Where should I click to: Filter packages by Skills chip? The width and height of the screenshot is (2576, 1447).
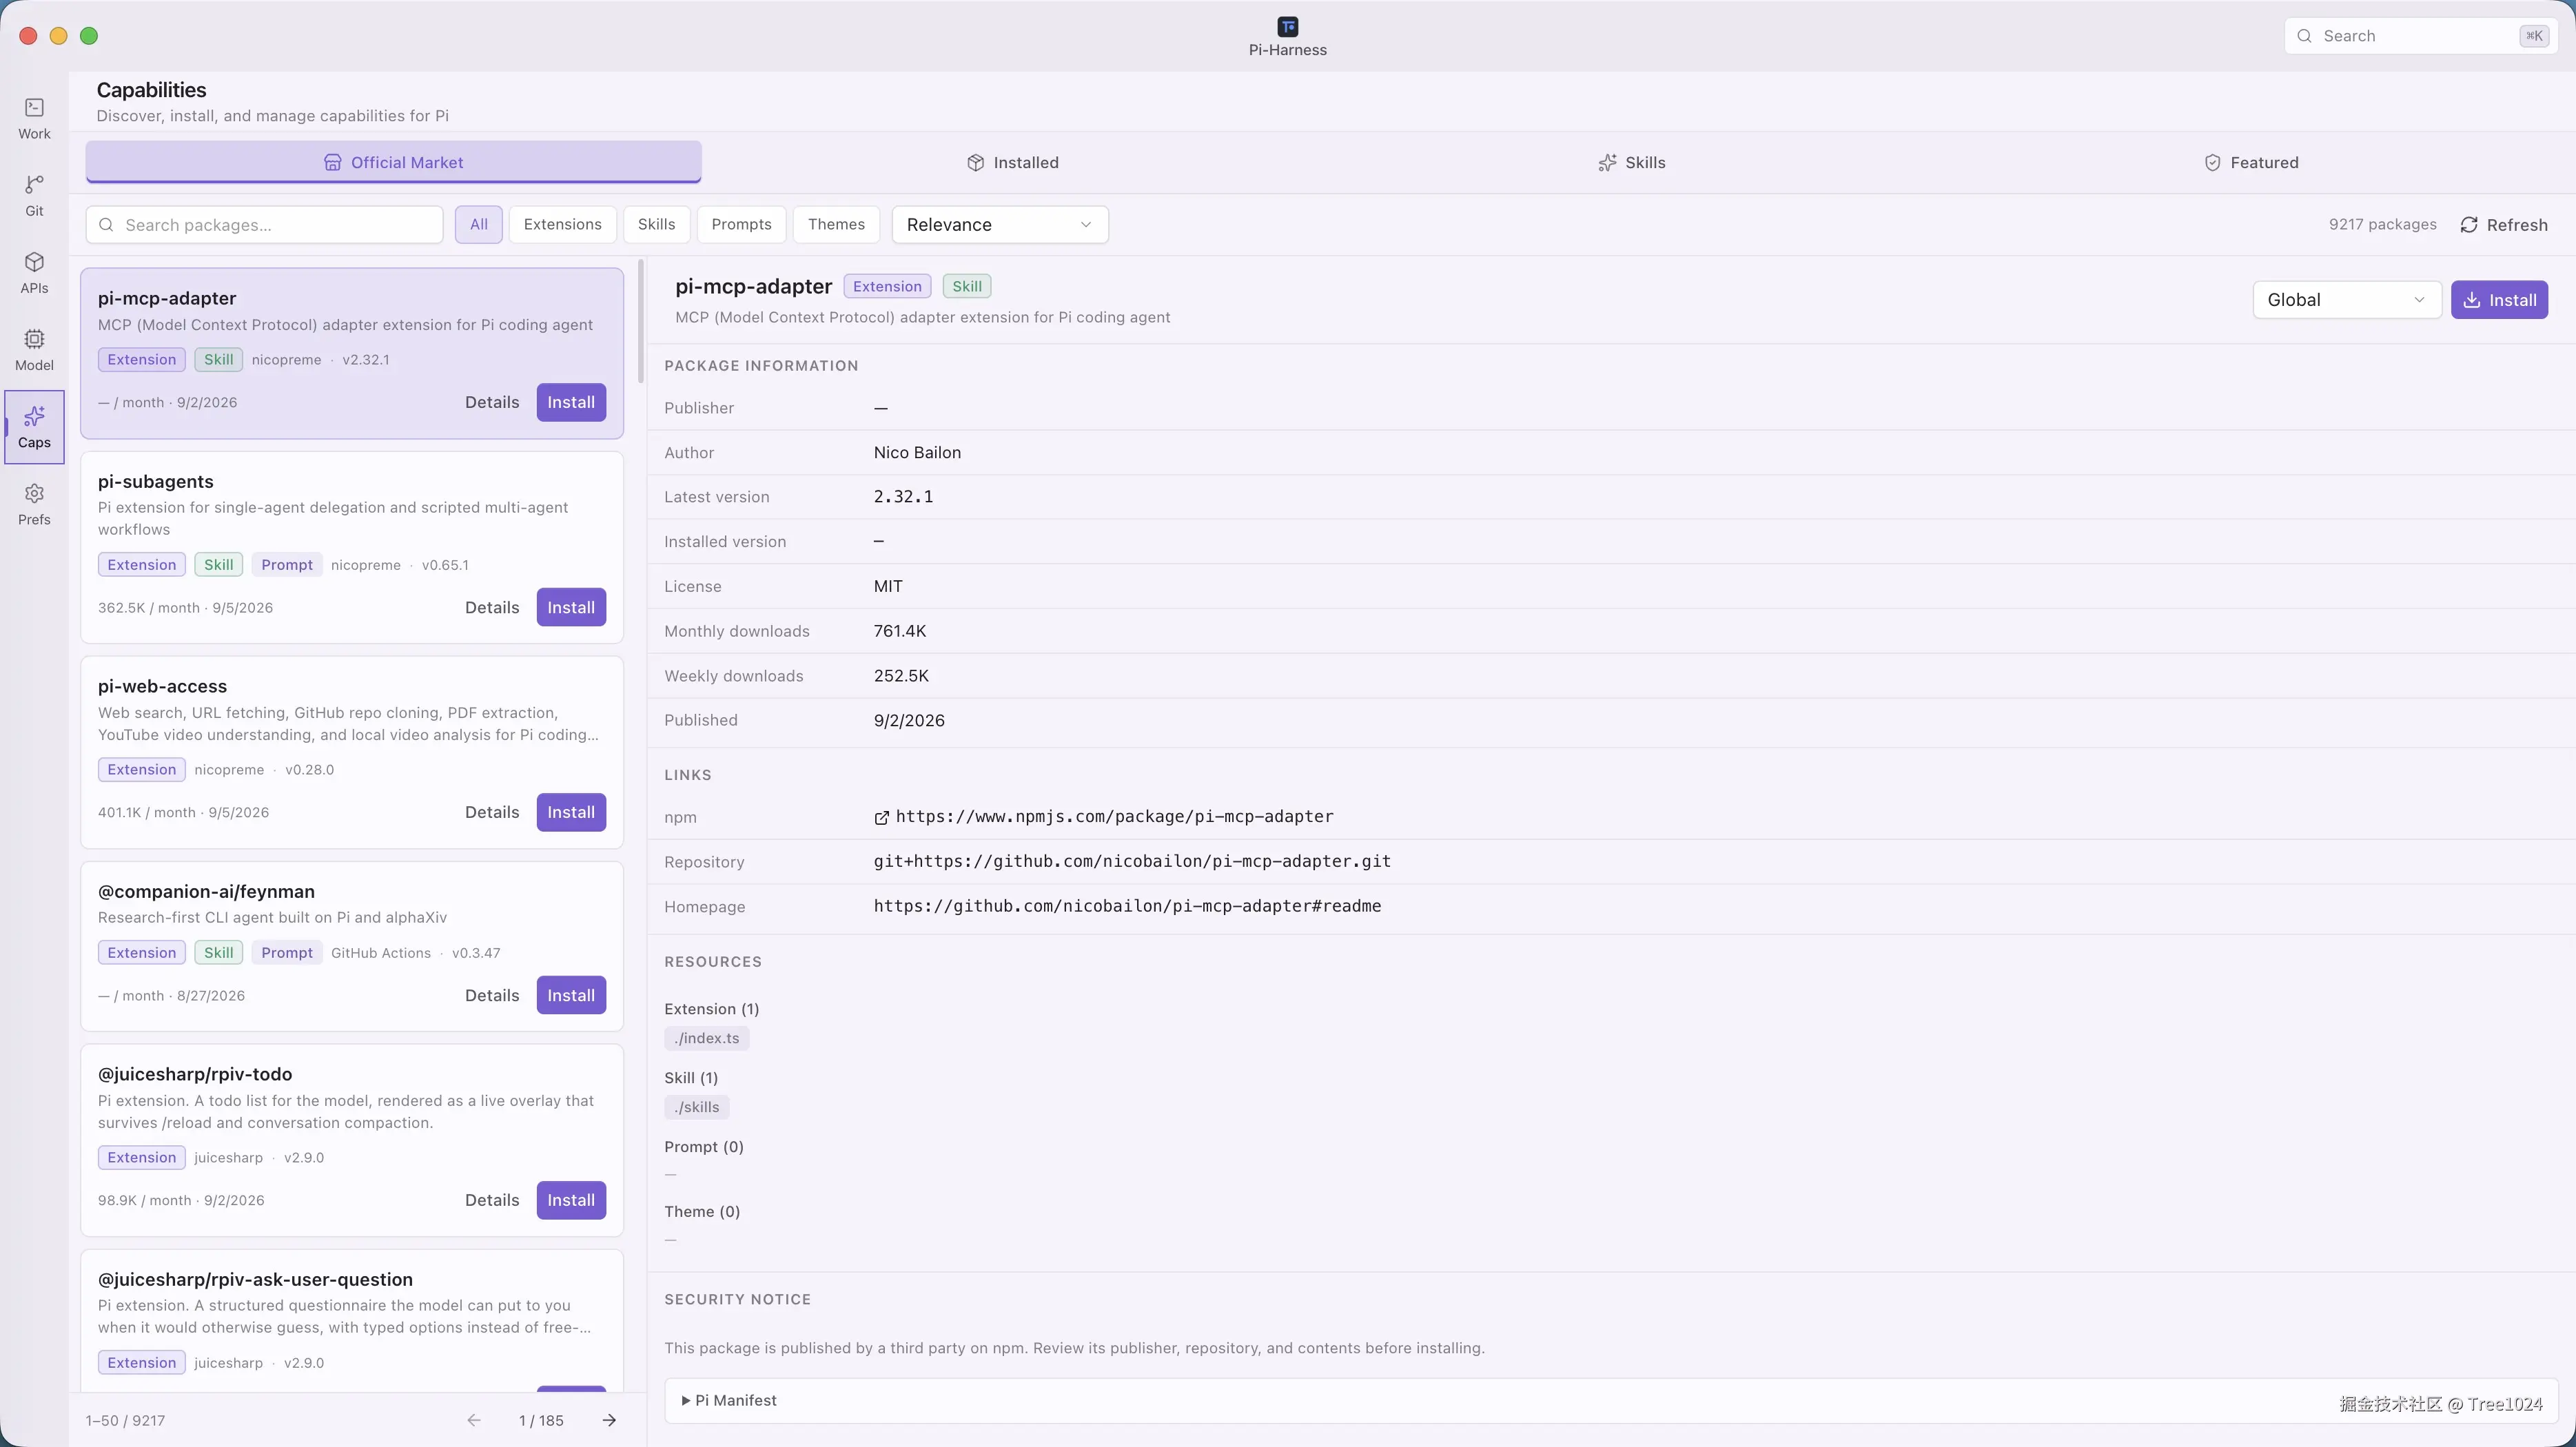(656, 224)
